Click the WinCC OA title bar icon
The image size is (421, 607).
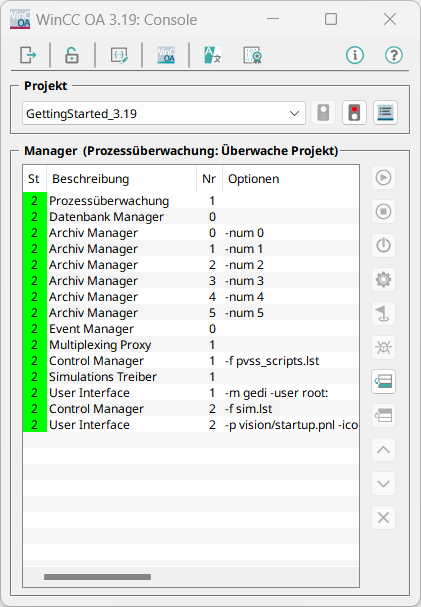coord(20,19)
